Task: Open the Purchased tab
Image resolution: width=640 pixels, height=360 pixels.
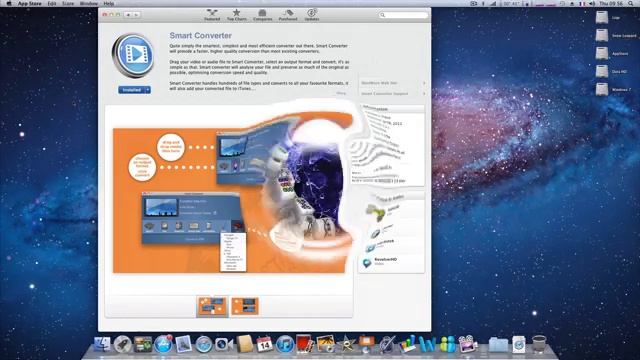Action: [288, 15]
